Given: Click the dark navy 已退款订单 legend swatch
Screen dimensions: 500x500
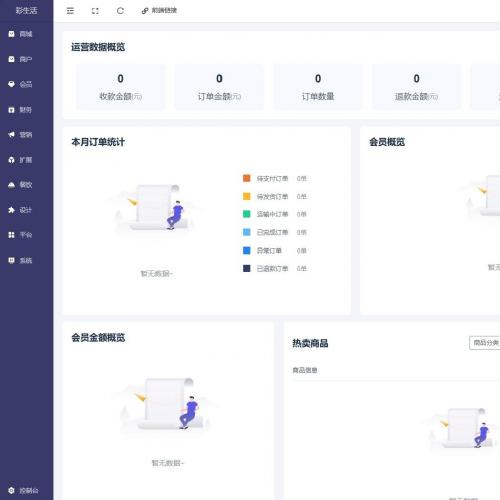Looking at the screenshot, I should click(x=247, y=268).
